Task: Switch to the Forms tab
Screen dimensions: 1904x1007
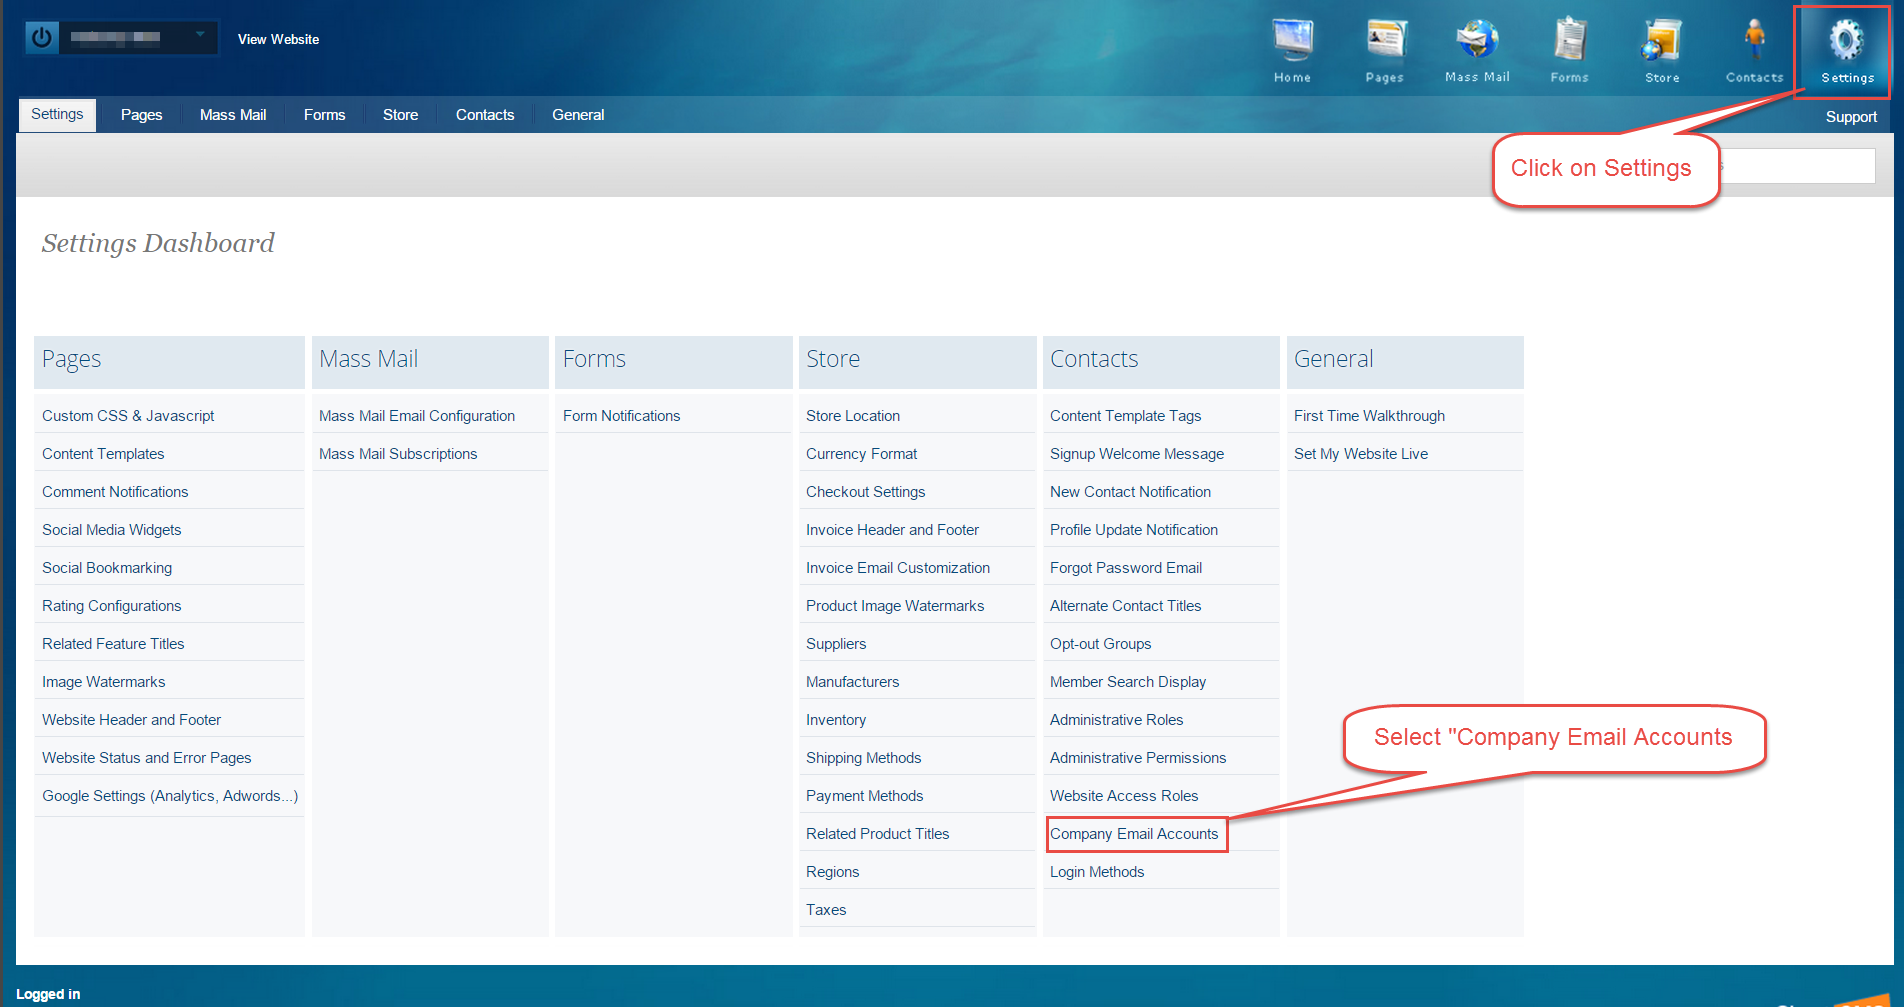Action: pos(324,115)
